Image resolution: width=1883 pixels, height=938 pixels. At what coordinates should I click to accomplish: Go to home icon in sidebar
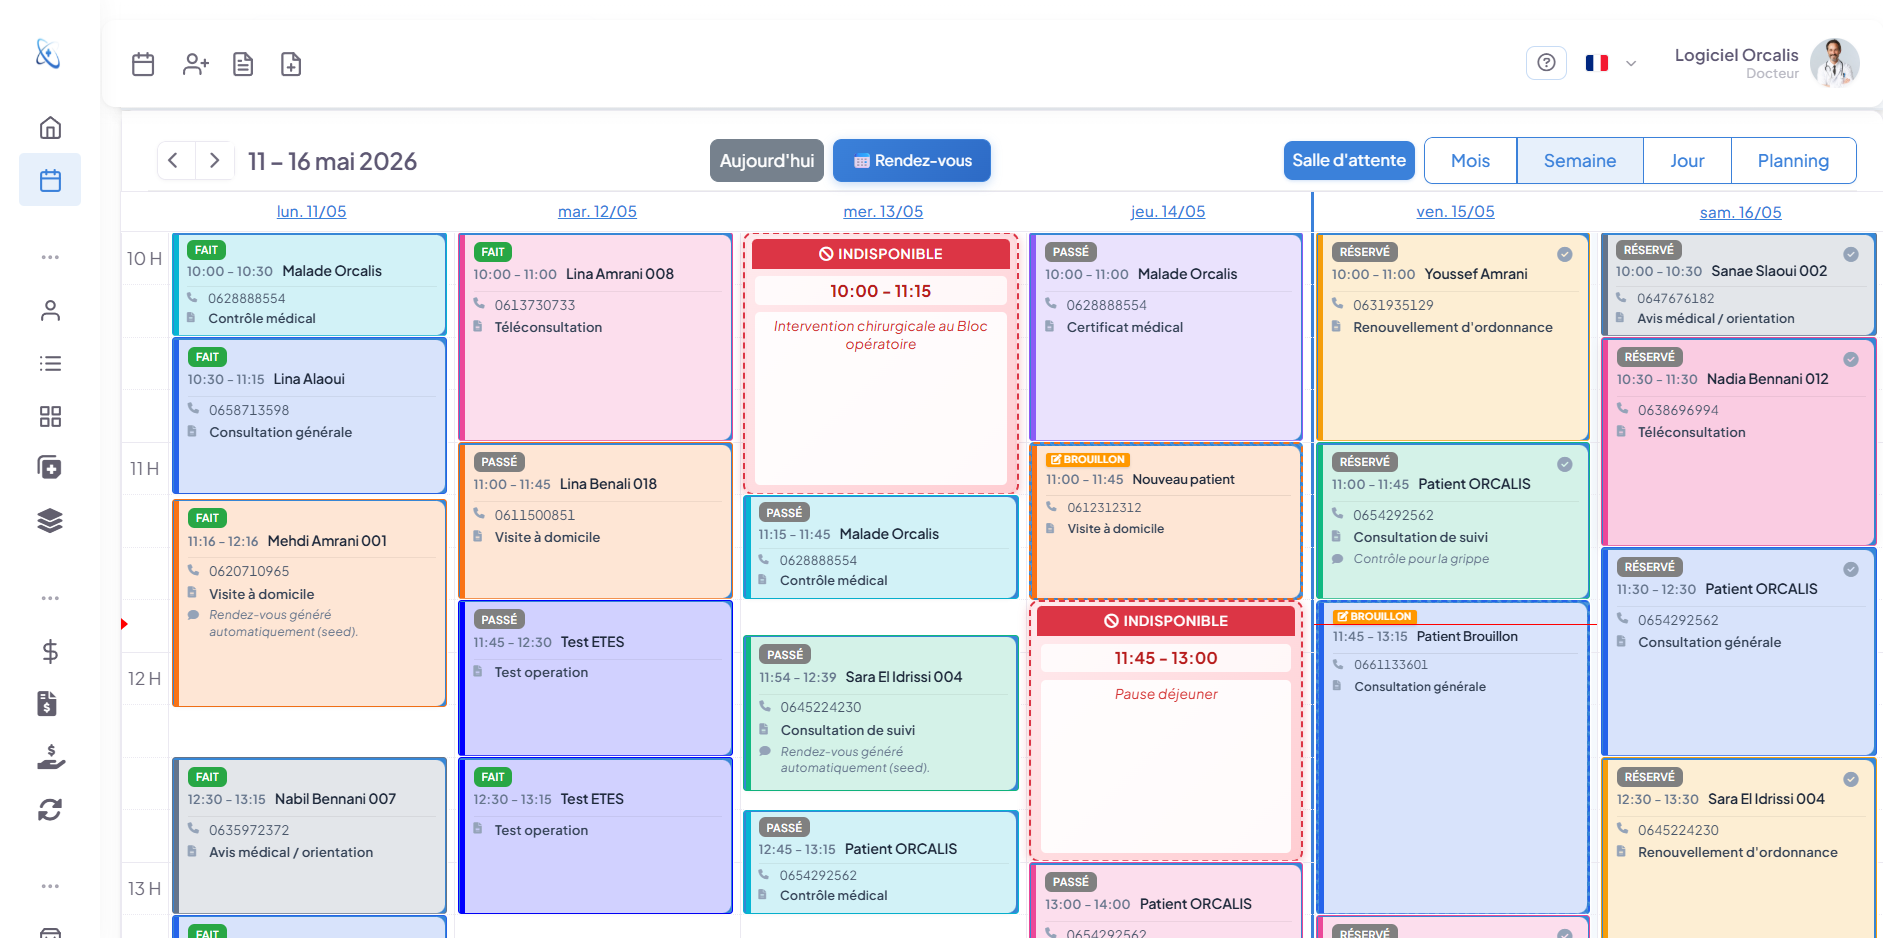(x=50, y=128)
